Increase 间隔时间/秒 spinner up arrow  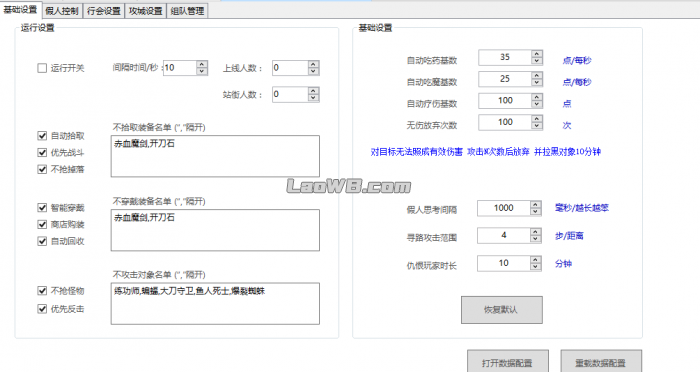pyautogui.click(x=202, y=64)
